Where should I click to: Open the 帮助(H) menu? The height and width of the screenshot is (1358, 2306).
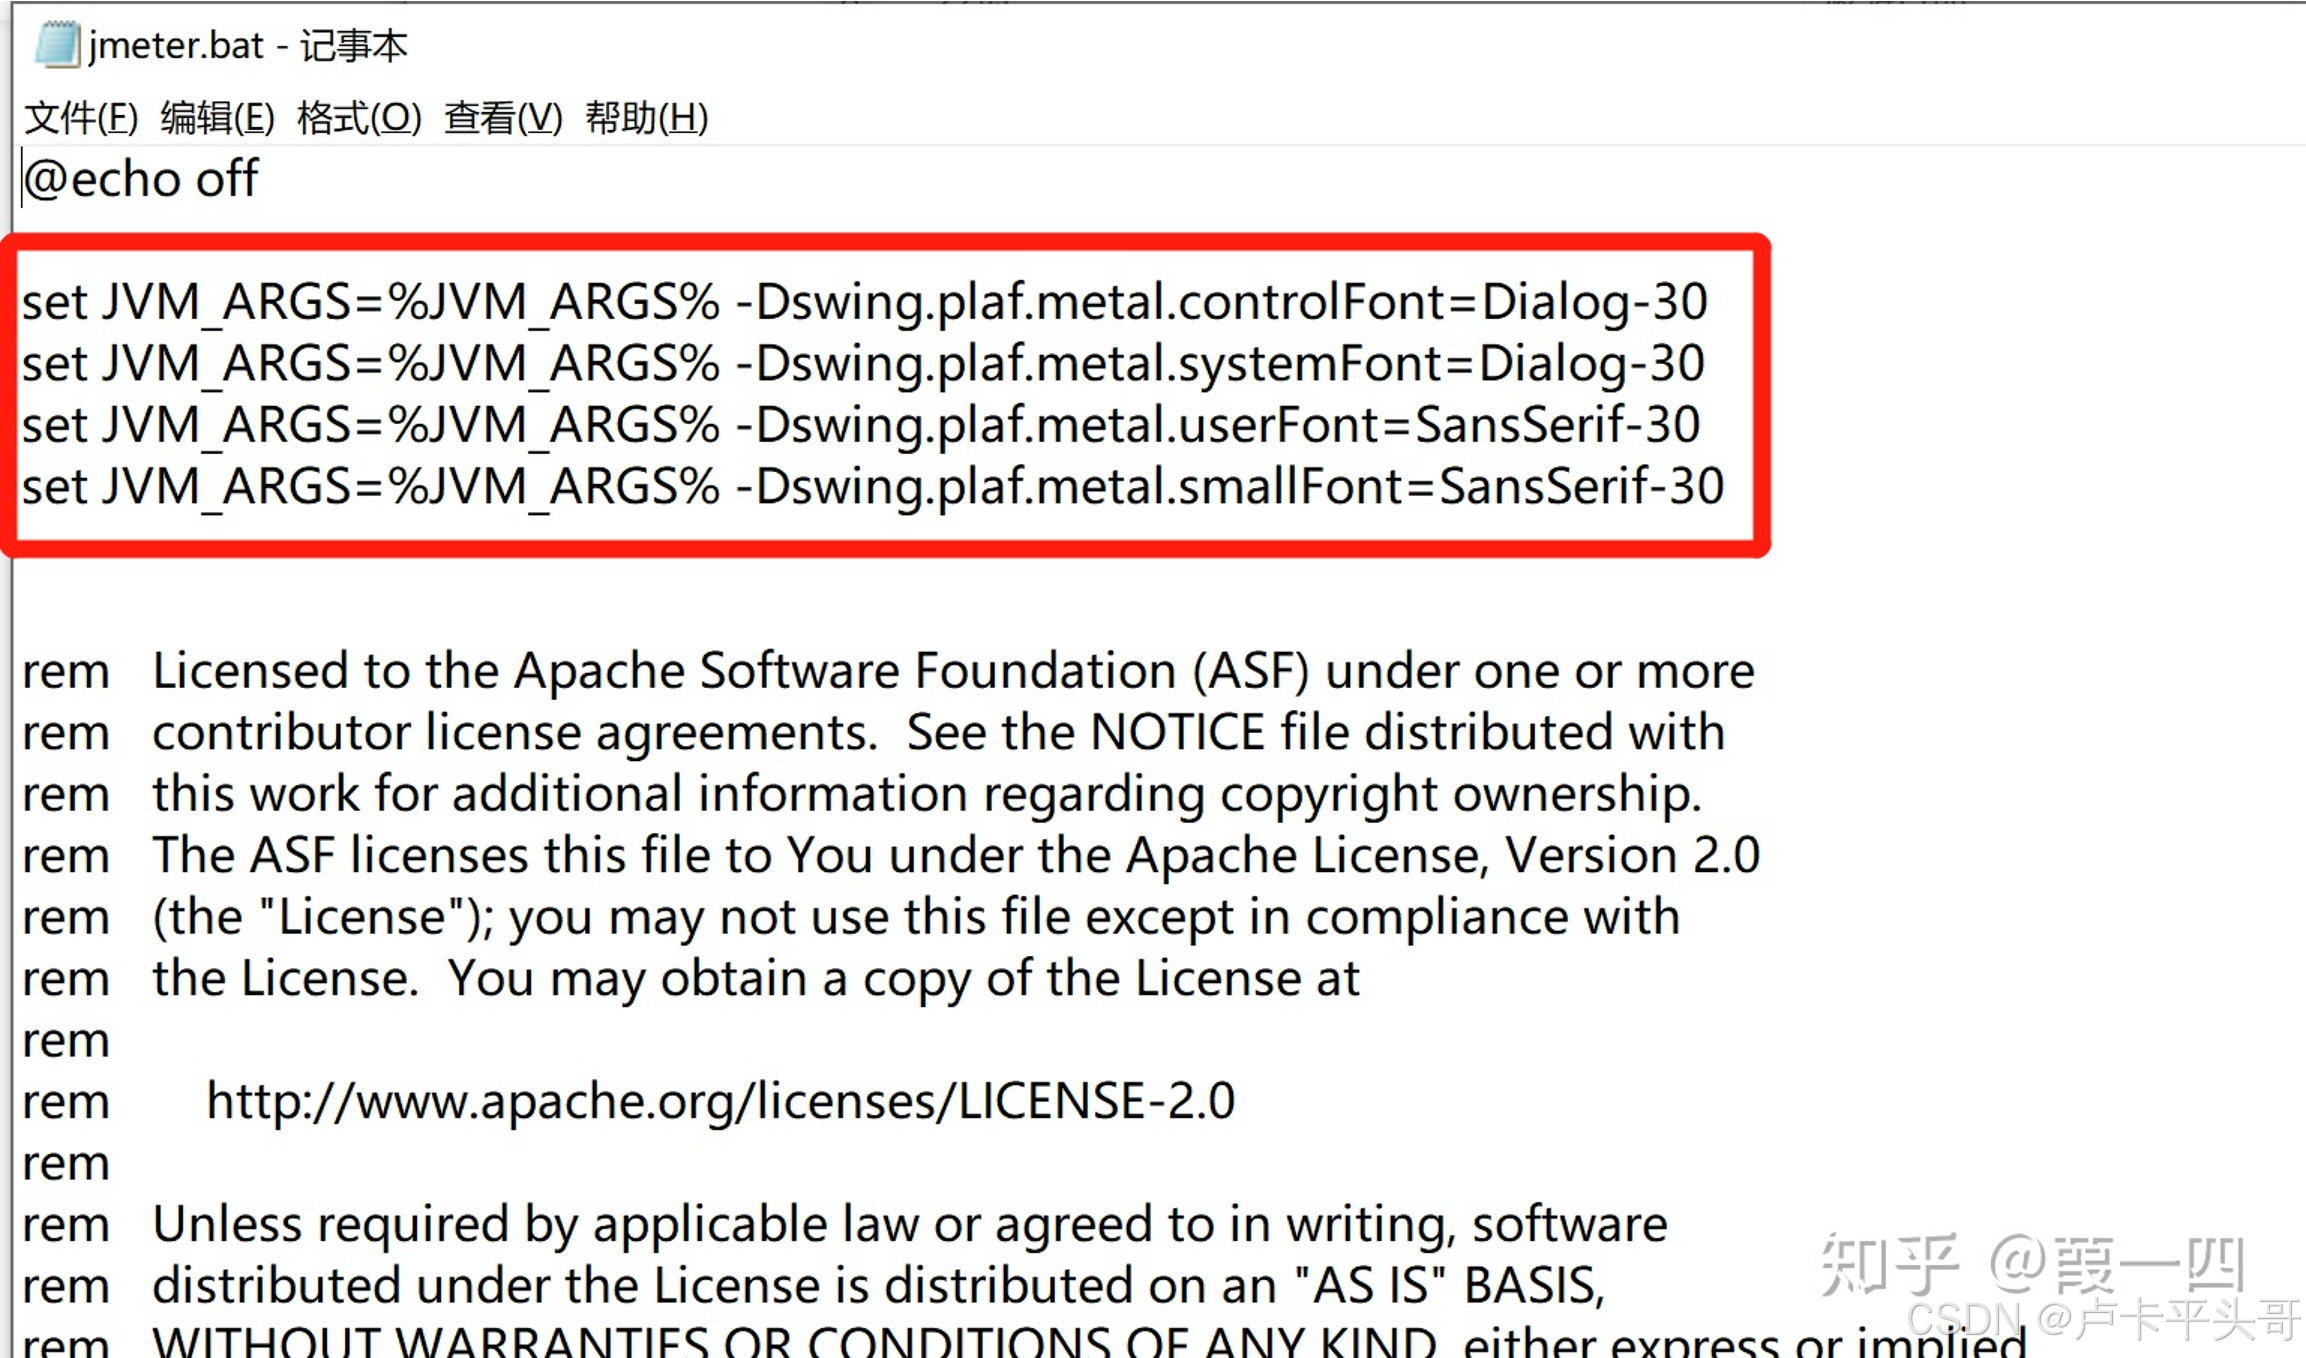click(646, 118)
